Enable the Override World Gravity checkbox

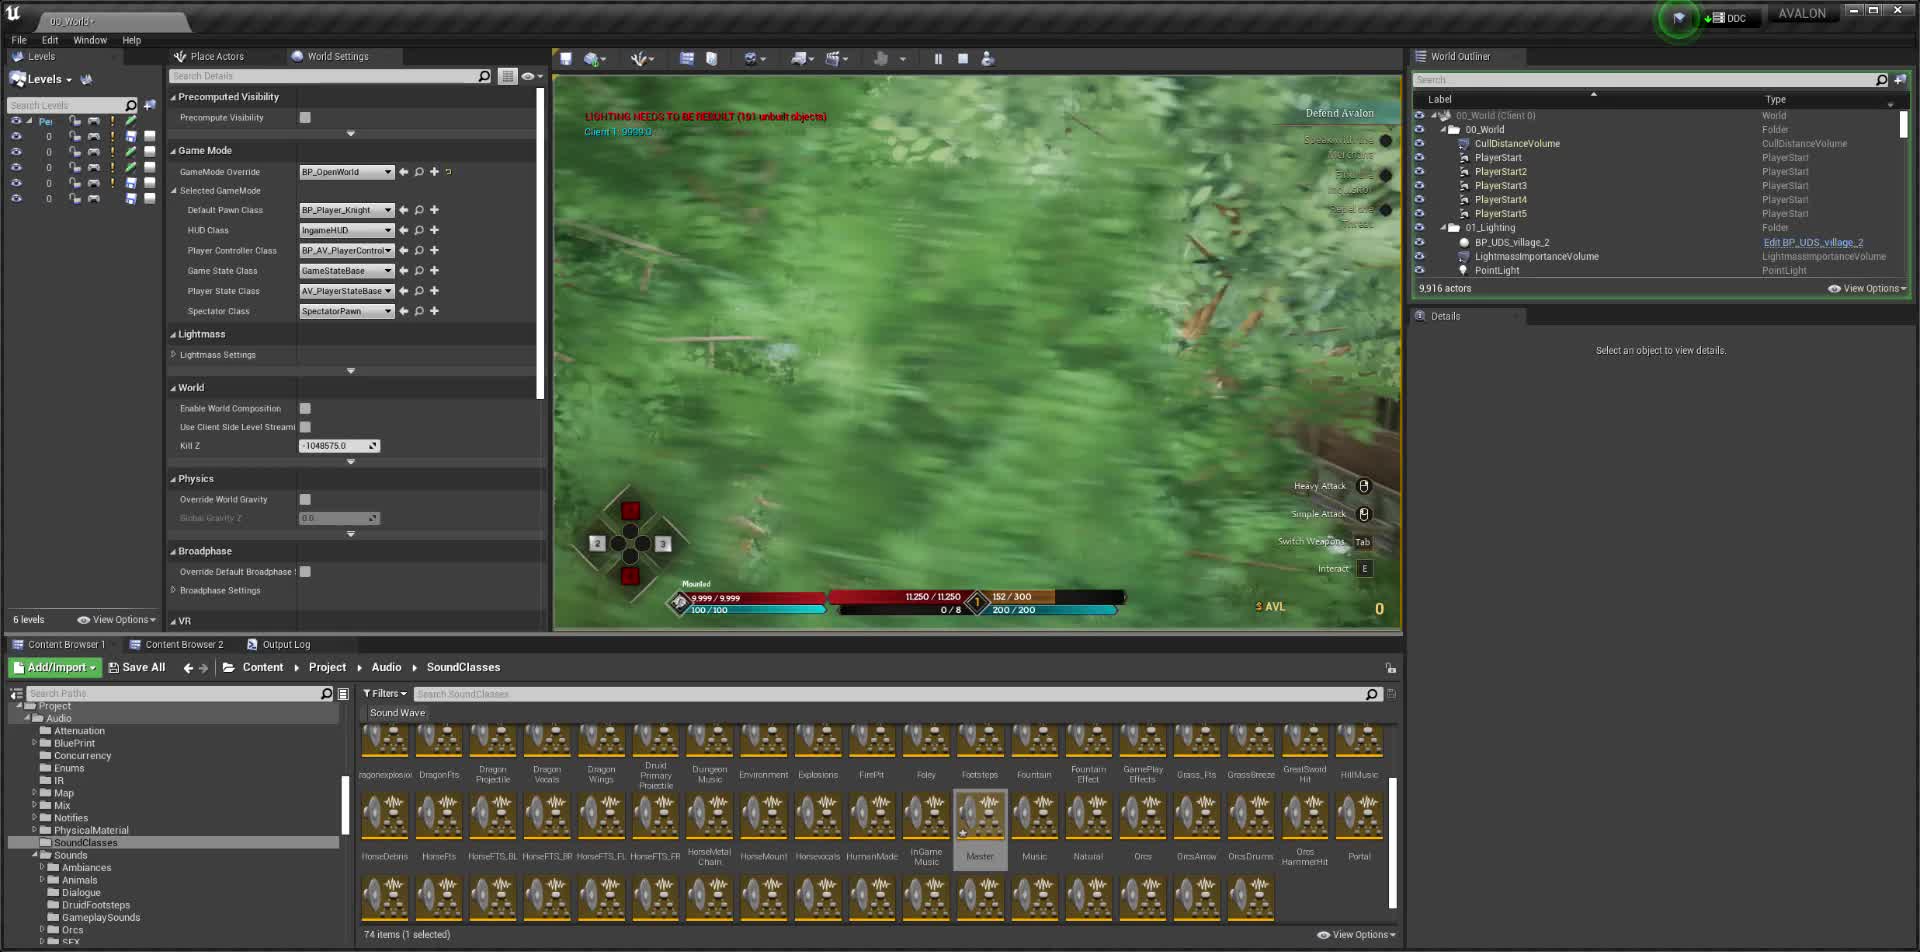[x=305, y=499]
